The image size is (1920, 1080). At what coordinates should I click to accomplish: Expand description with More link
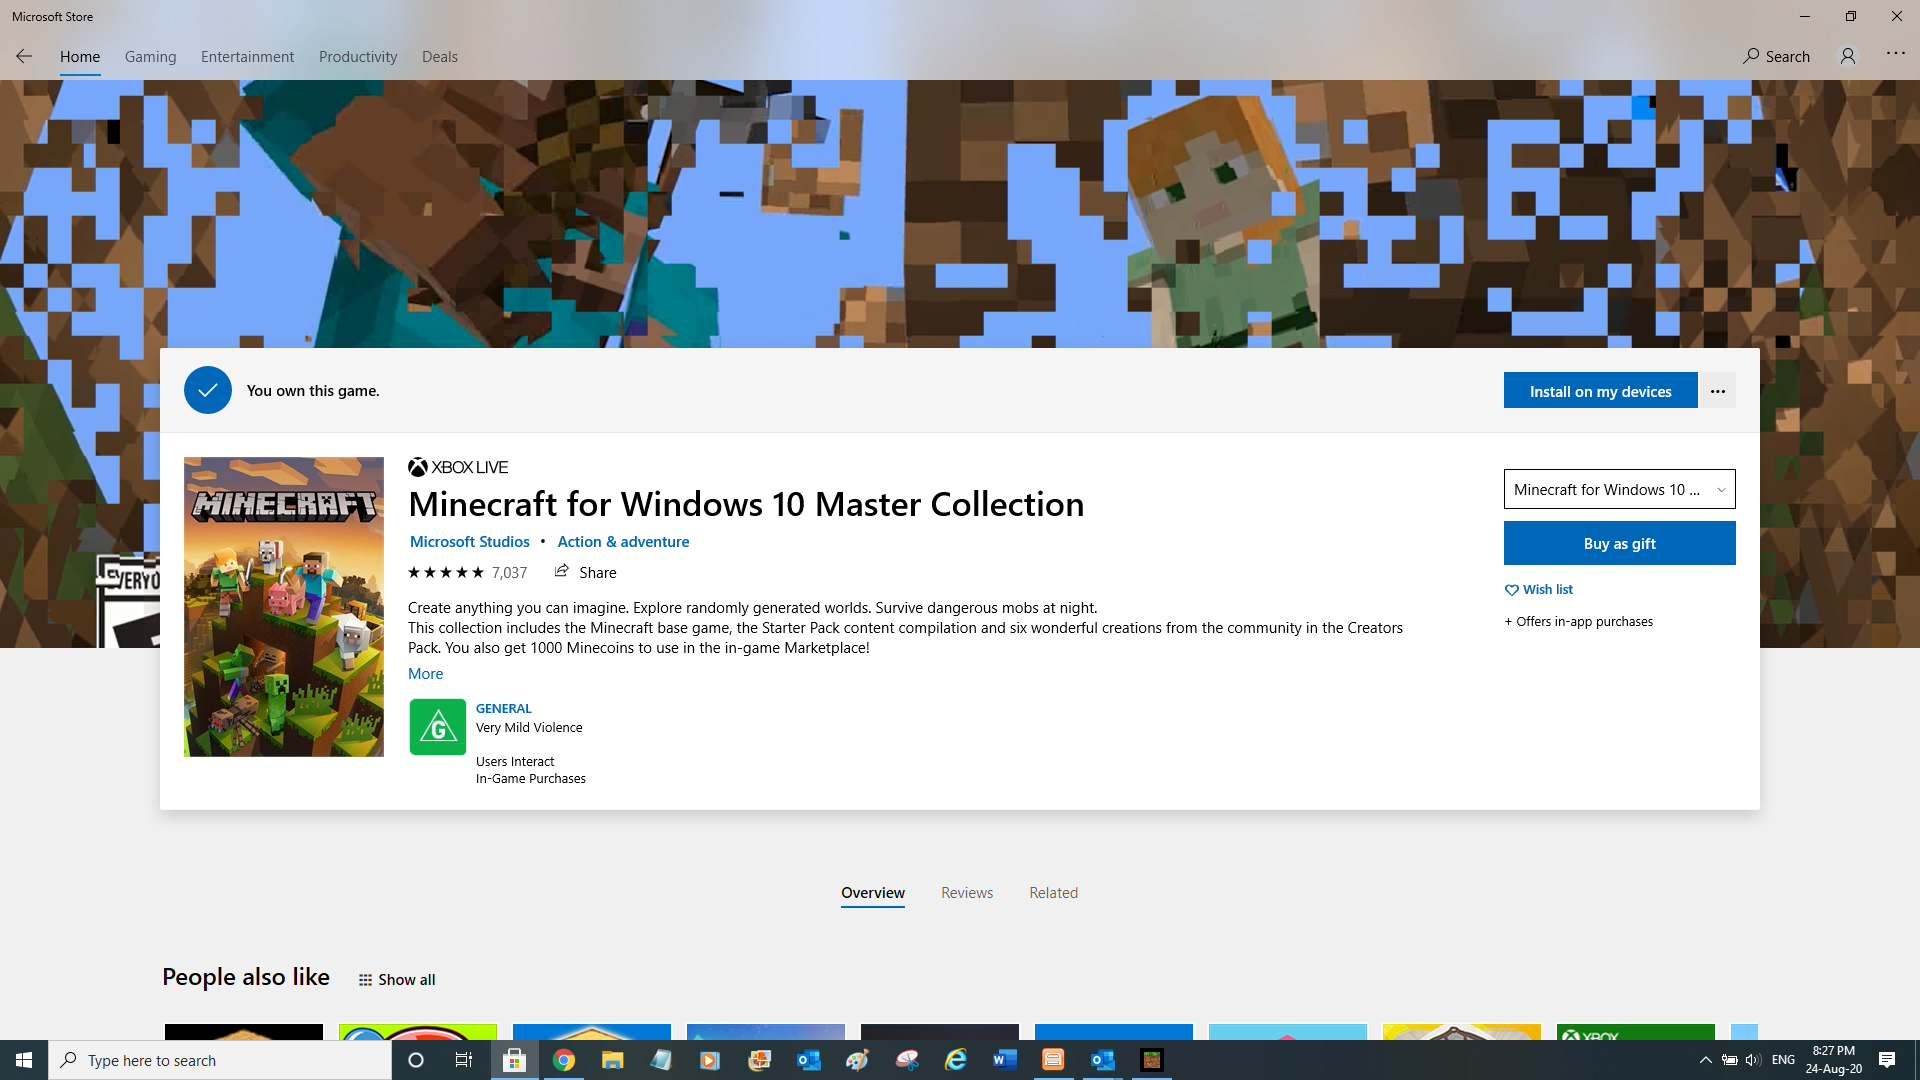click(x=425, y=674)
